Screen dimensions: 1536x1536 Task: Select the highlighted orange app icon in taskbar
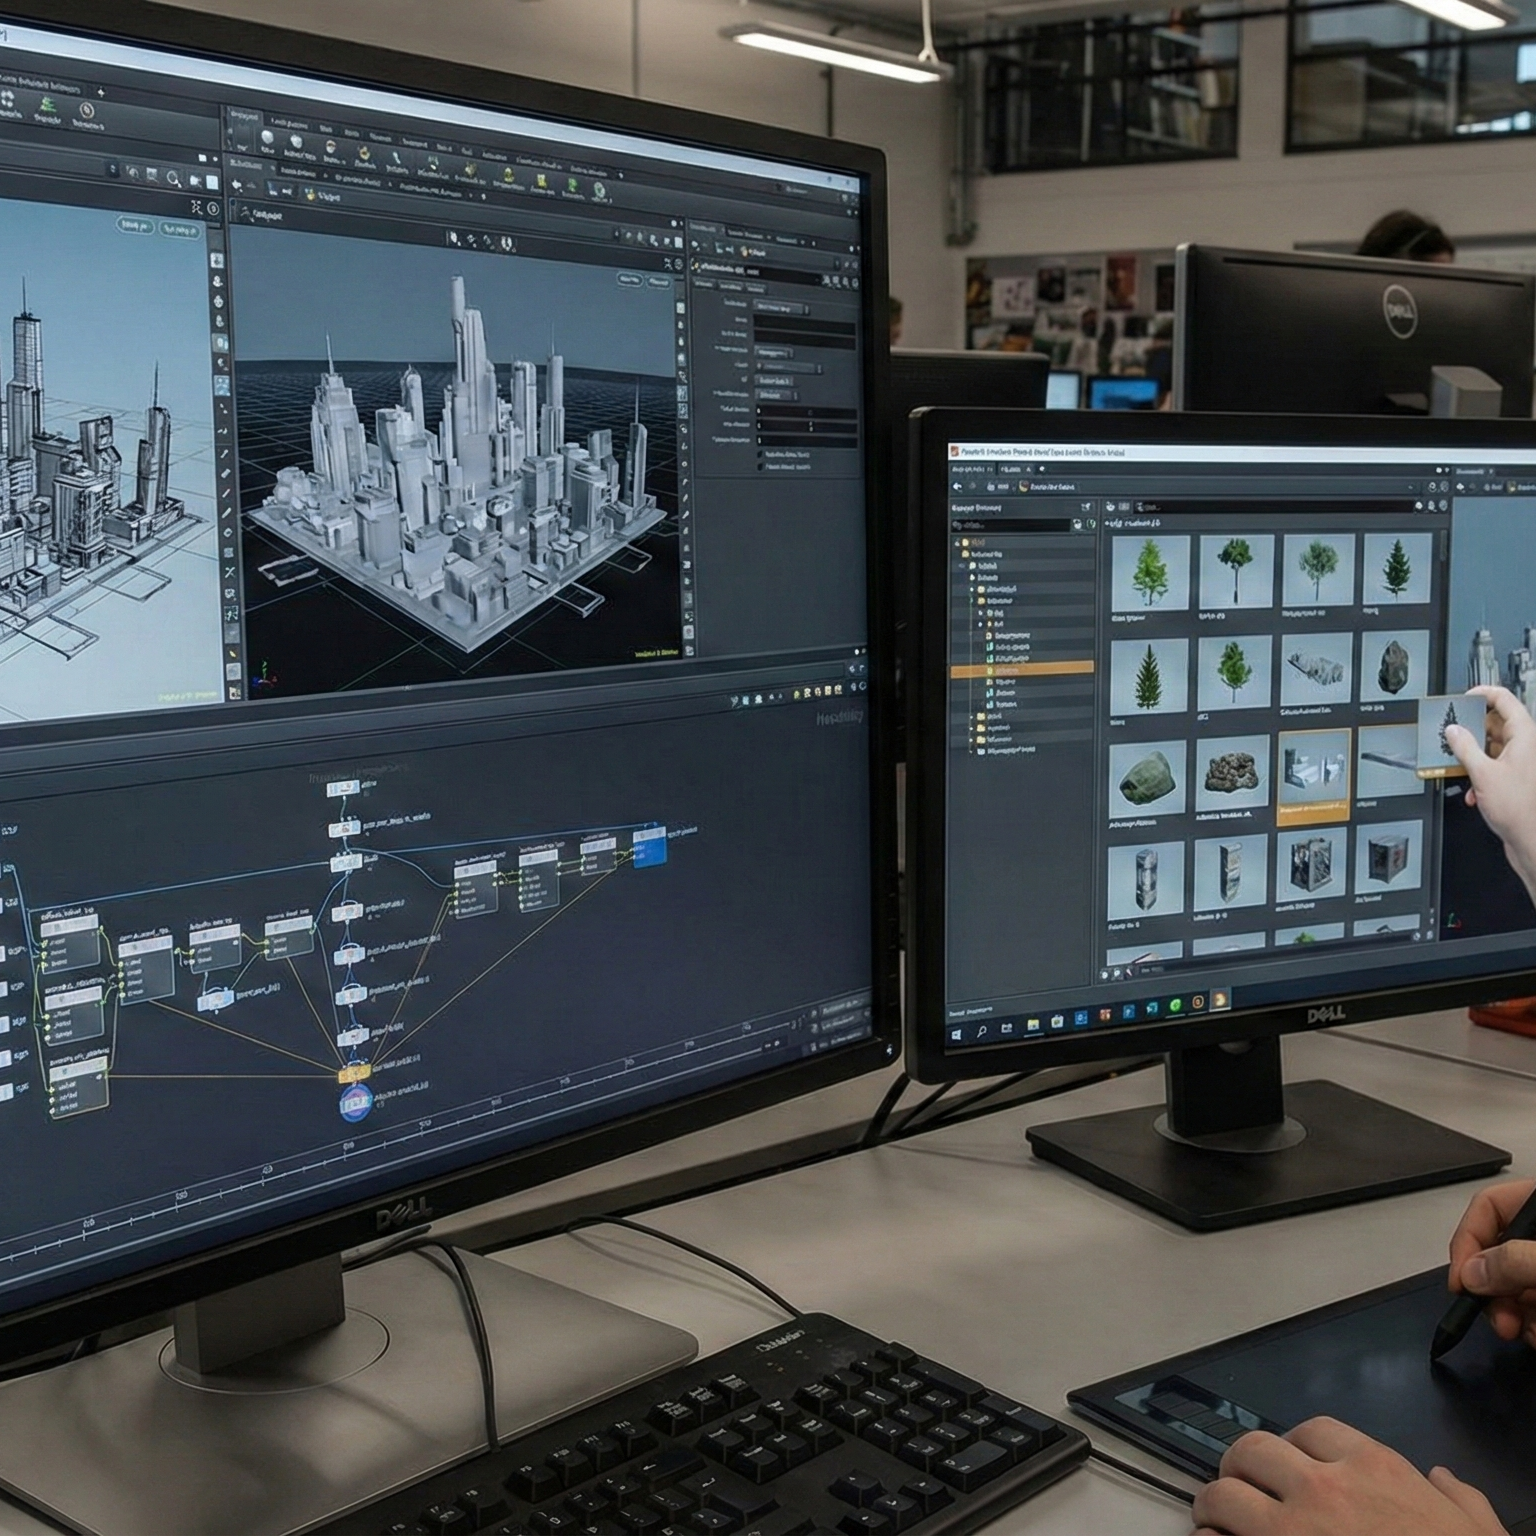click(1220, 999)
